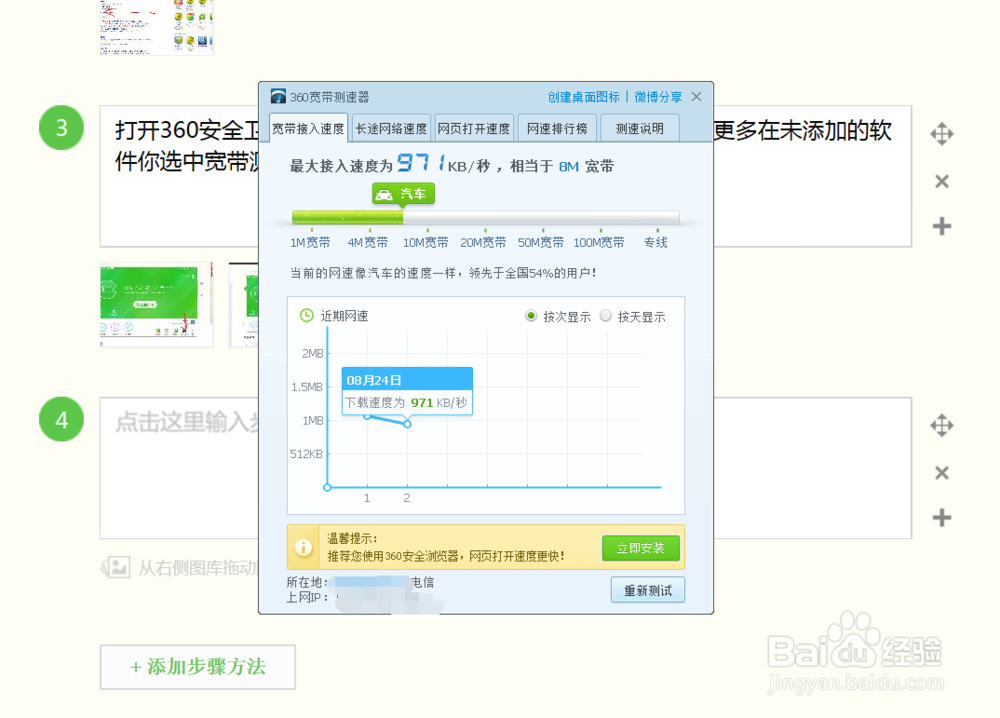This screenshot has height=718, width=1000.
Task: Click the clock icon beside 近期网速
Action: 309,317
